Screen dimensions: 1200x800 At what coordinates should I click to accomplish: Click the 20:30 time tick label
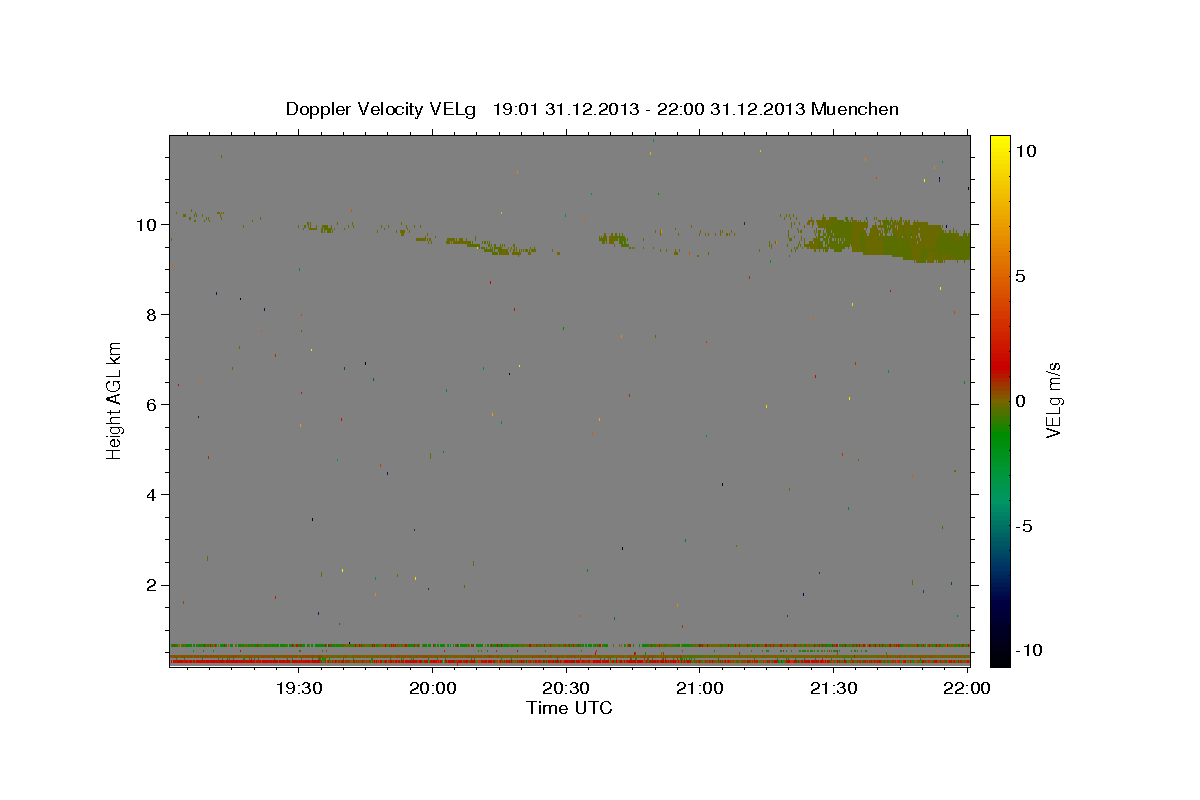pyautogui.click(x=566, y=688)
